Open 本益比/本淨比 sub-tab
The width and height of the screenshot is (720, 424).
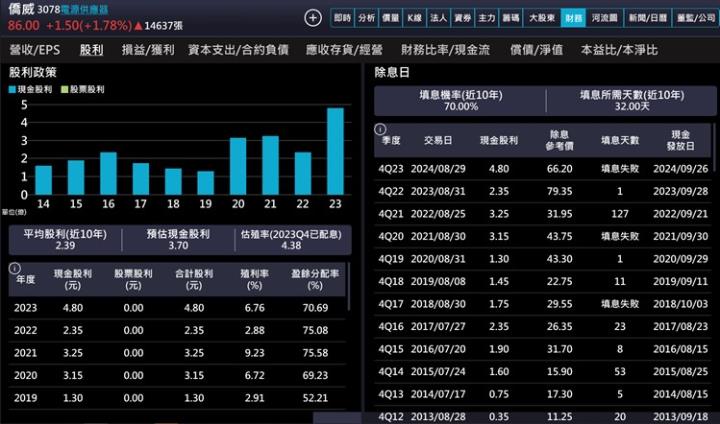click(x=619, y=50)
